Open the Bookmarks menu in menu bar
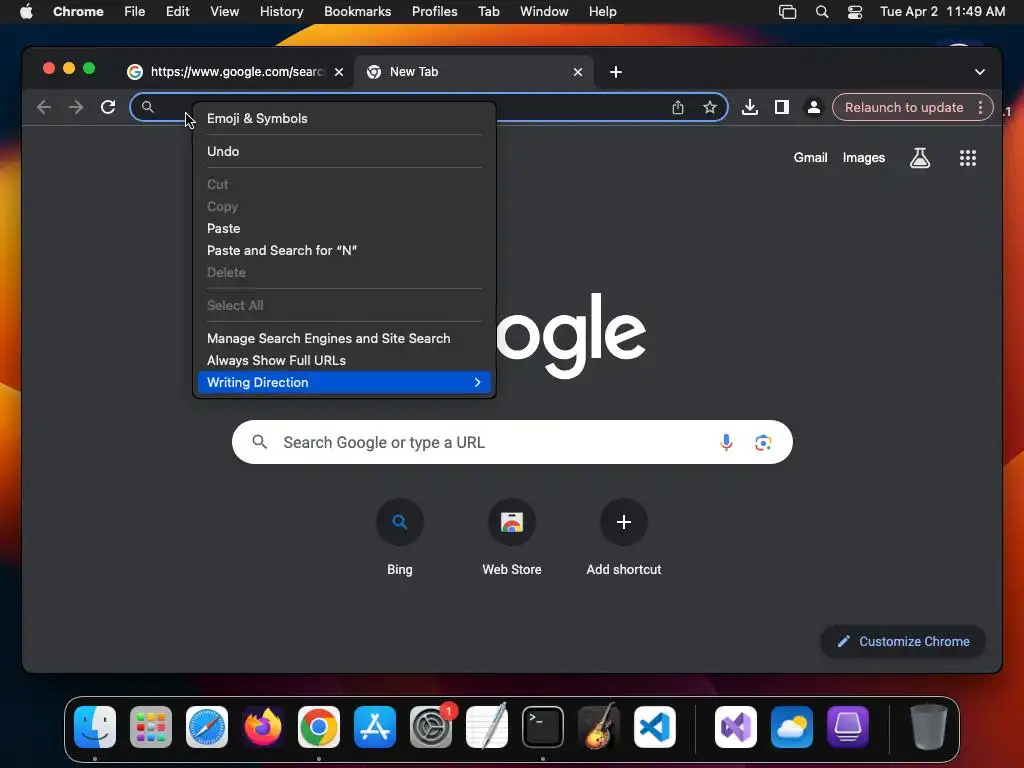Image resolution: width=1024 pixels, height=768 pixels. pos(357,12)
